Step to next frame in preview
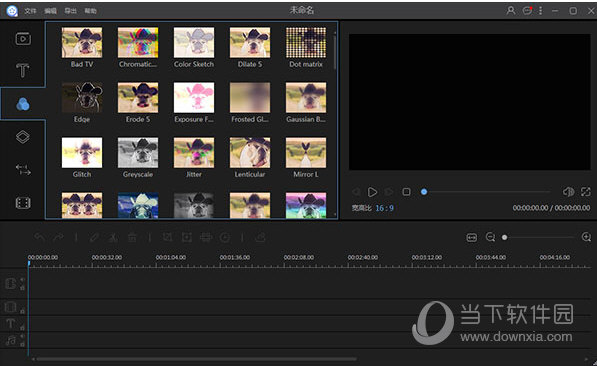 [389, 192]
